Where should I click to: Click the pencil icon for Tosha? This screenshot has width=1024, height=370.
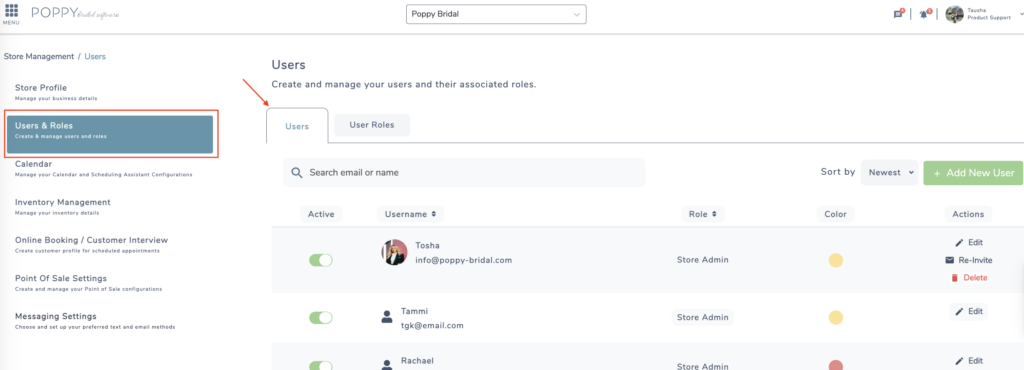(959, 243)
